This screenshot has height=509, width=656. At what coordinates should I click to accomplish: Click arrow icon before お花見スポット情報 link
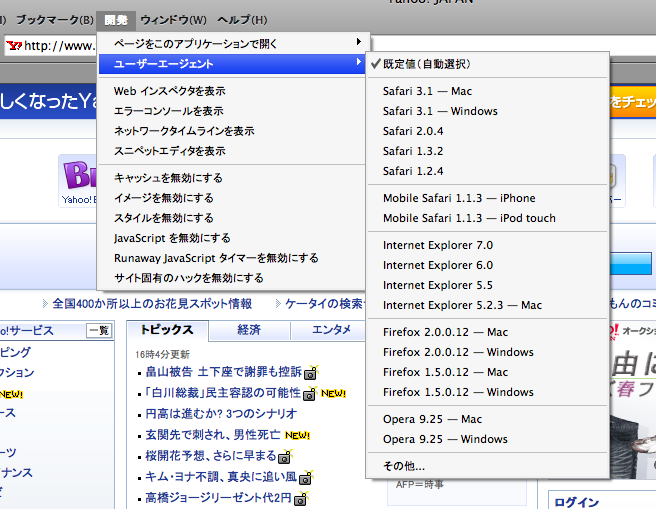point(45,304)
